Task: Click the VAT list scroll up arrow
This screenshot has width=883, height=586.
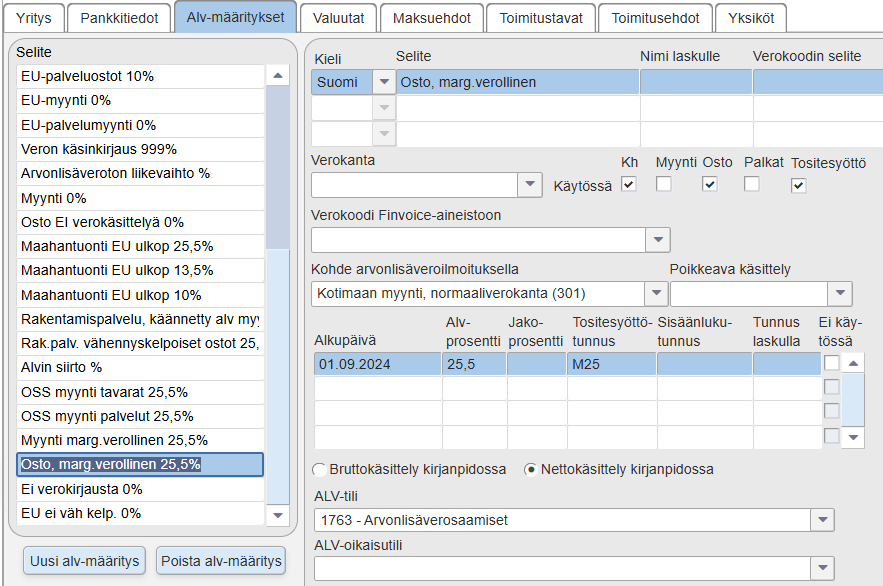Action: pos(278,75)
